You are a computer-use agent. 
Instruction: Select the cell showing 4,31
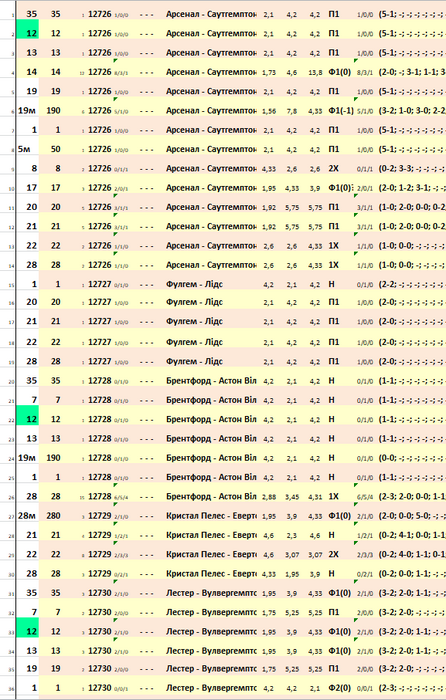(x=315, y=497)
